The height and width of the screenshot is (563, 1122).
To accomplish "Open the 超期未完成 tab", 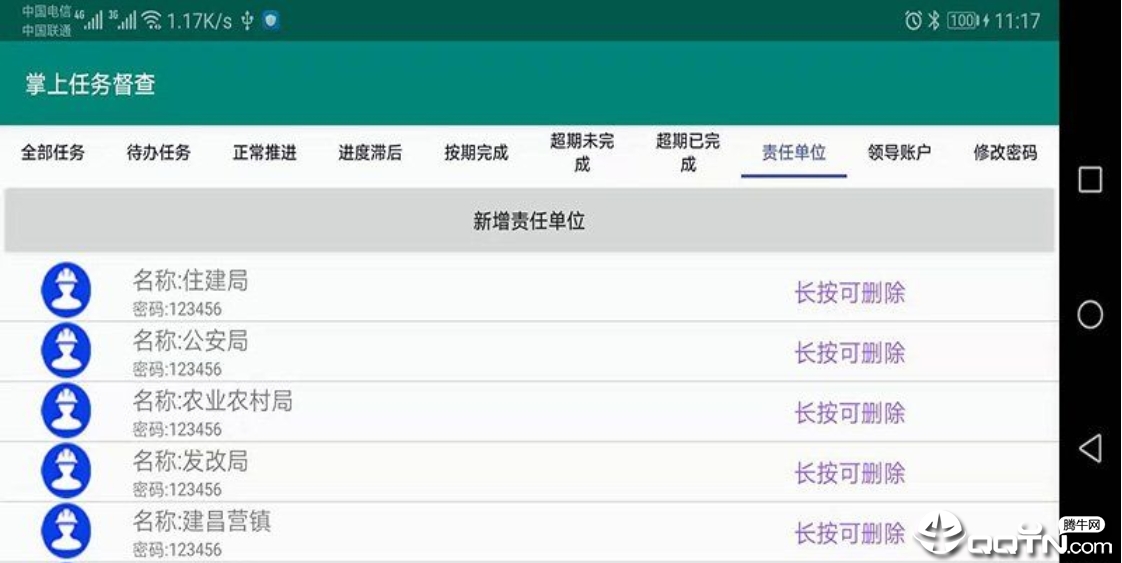I will pos(582,152).
